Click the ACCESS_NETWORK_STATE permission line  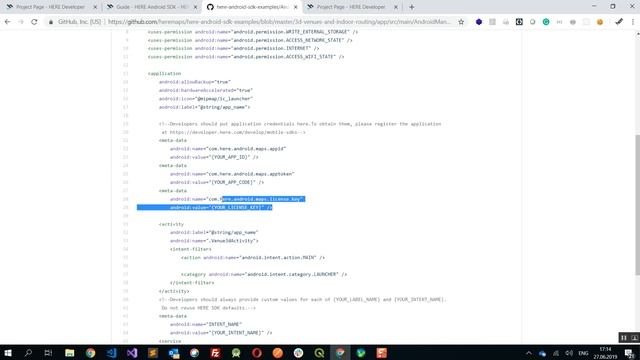[x=250, y=40]
